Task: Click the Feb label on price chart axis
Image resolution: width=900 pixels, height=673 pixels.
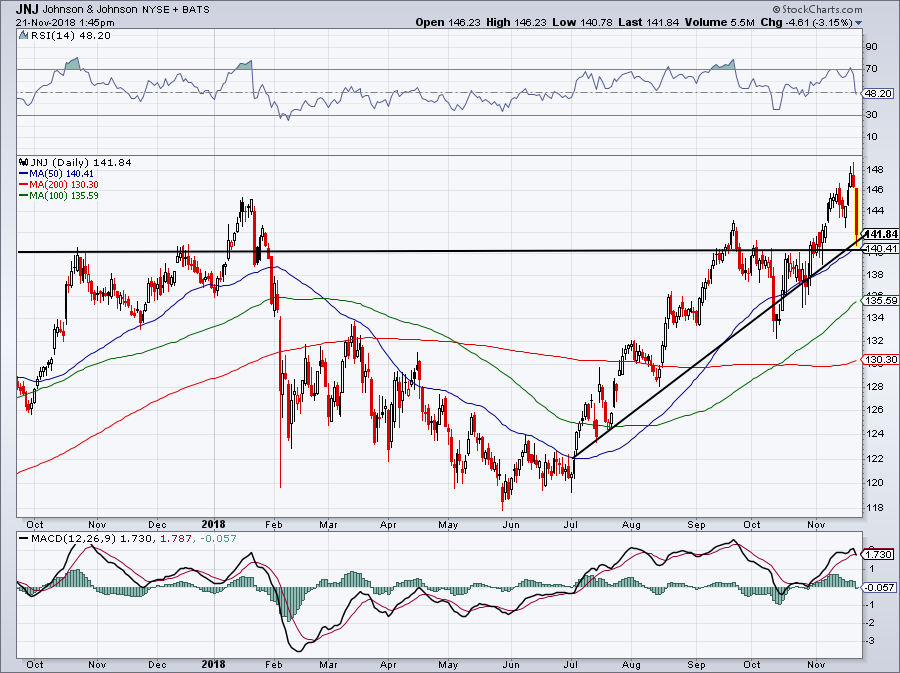Action: [x=274, y=524]
